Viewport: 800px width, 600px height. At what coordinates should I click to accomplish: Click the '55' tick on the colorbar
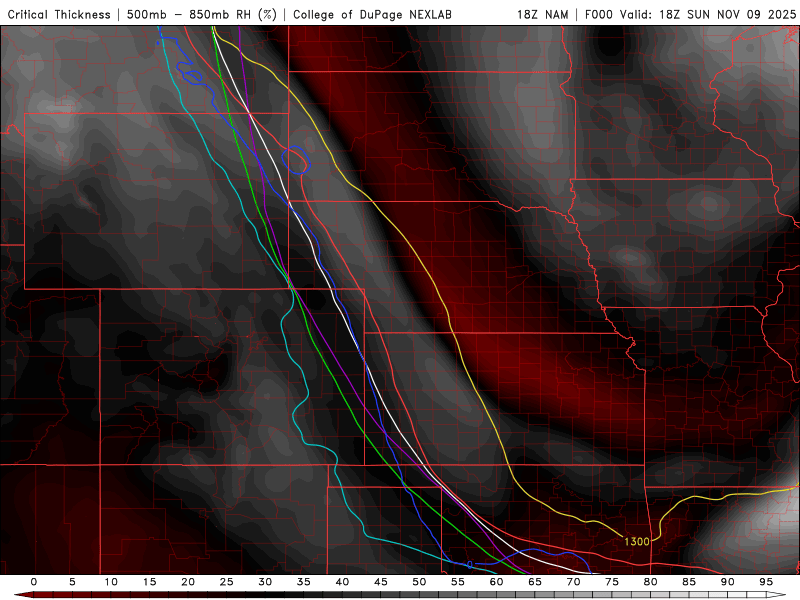(x=458, y=582)
